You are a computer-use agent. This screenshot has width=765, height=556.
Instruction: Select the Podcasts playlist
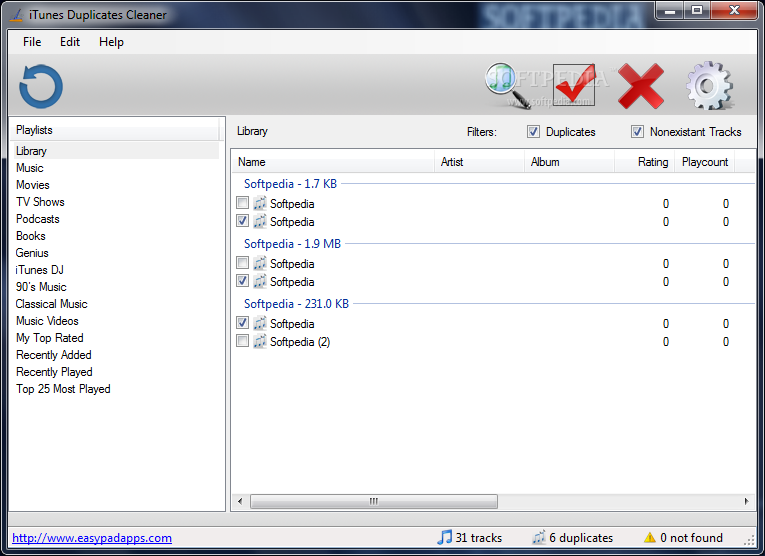[38, 219]
